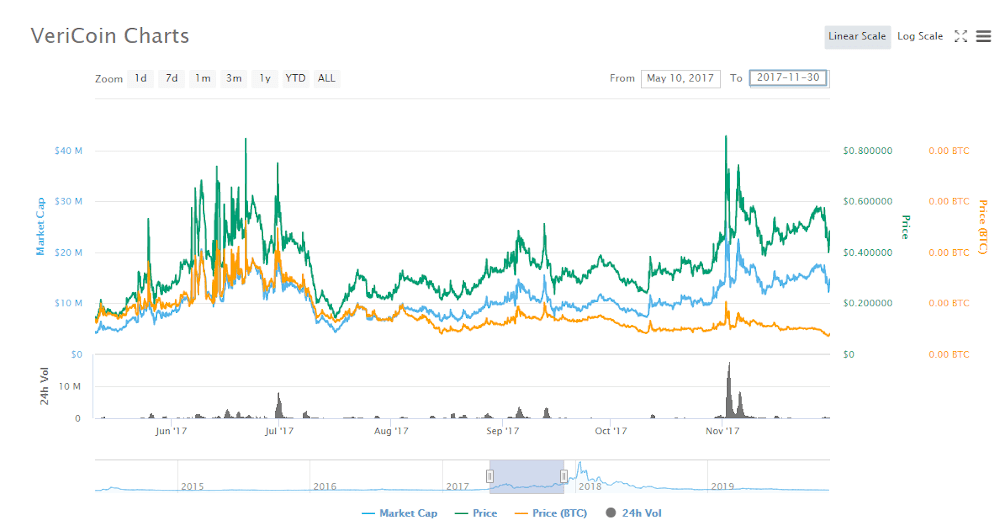
Task: Toggle 24h Vol series in legend
Action: tap(634, 513)
